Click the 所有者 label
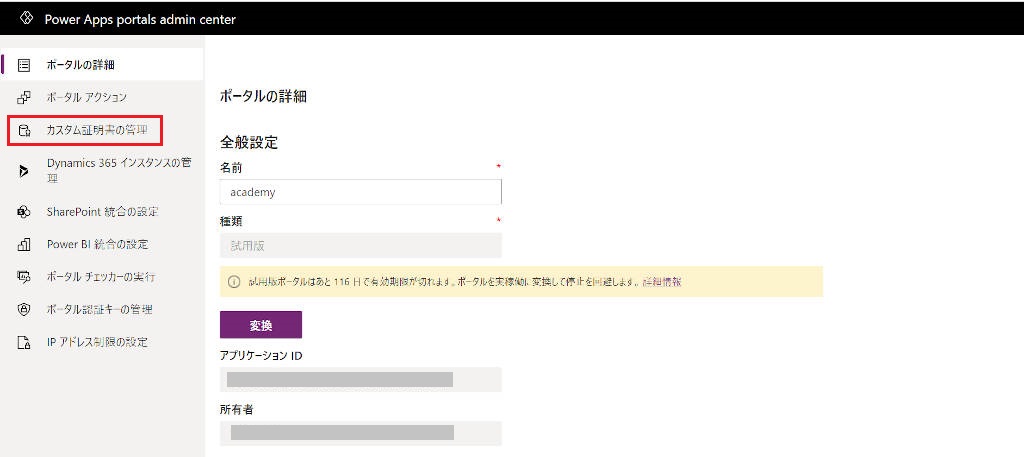Screen dimensions: 1024x457 237,409
